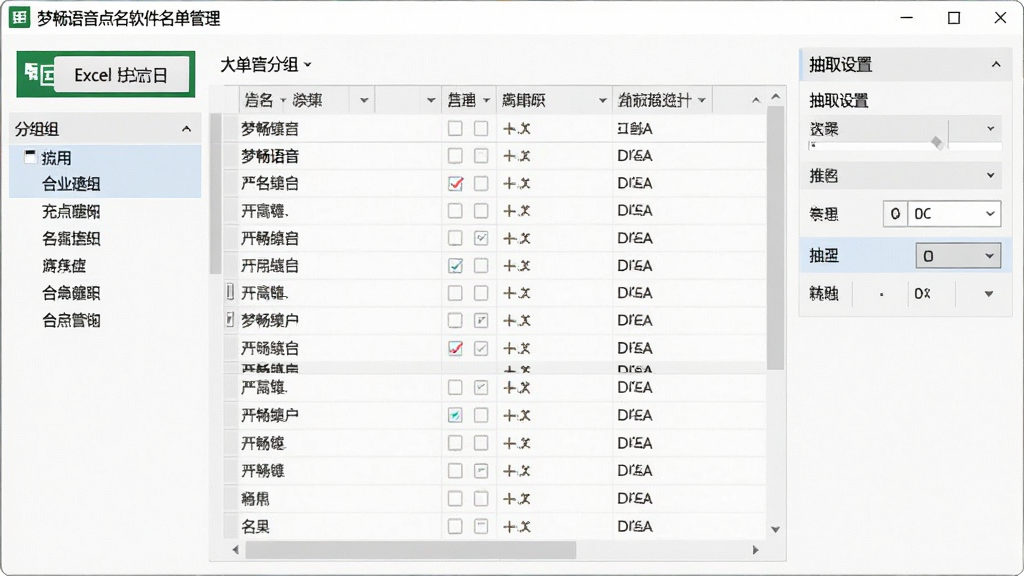This screenshot has height=576, width=1024.
Task: Click the horizontal scrollbar right arrow under table
Action: pos(755,550)
